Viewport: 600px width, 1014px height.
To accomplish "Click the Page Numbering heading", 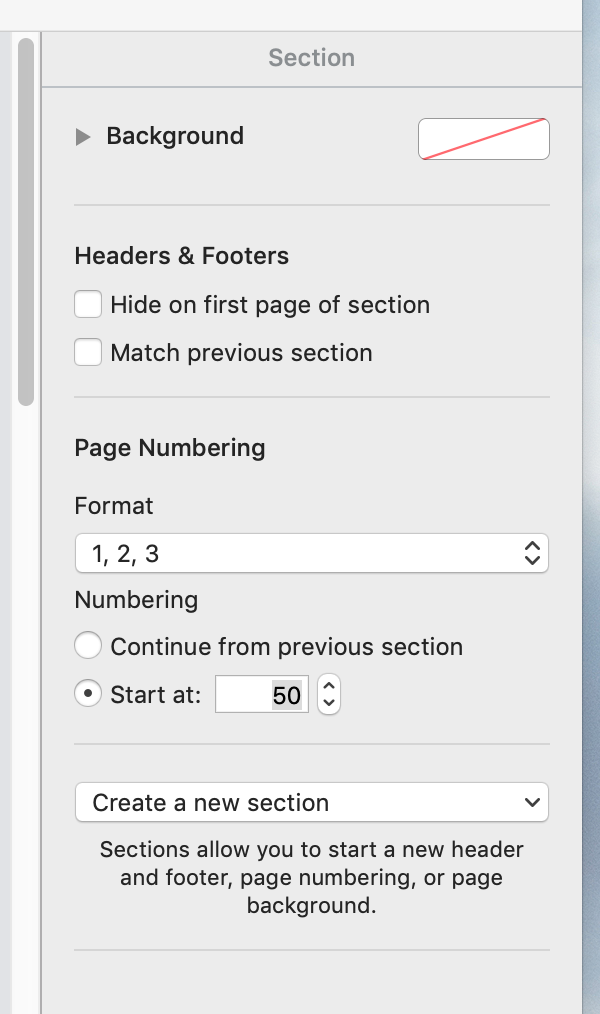I will (x=170, y=447).
